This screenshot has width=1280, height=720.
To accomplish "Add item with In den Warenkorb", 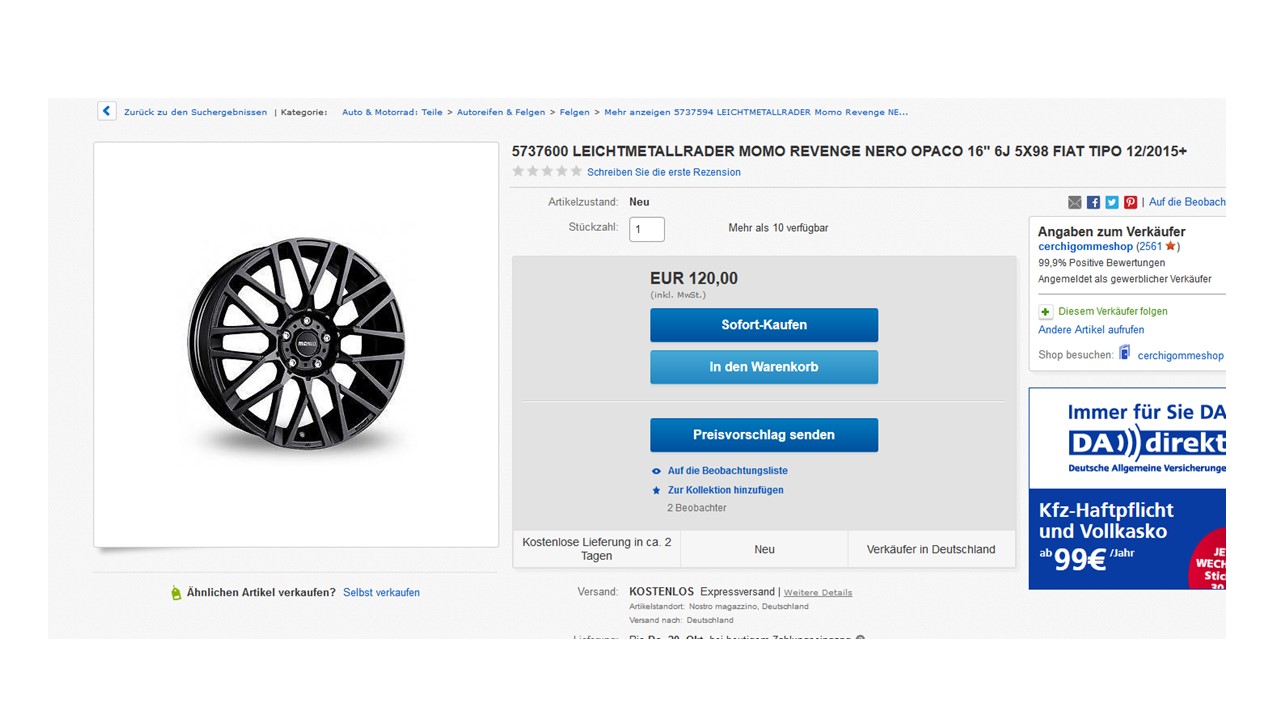I will [x=764, y=367].
